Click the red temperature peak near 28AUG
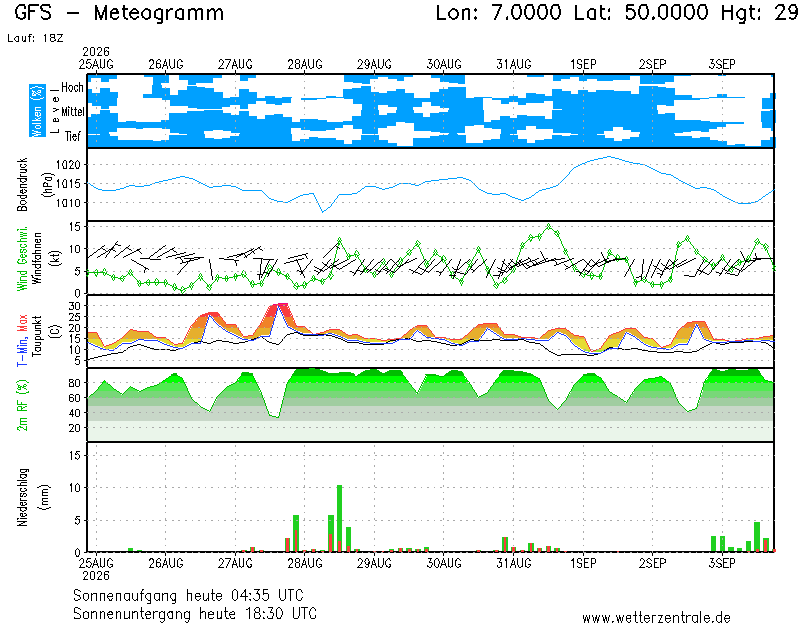The width and height of the screenshot is (800, 625). coord(280,305)
